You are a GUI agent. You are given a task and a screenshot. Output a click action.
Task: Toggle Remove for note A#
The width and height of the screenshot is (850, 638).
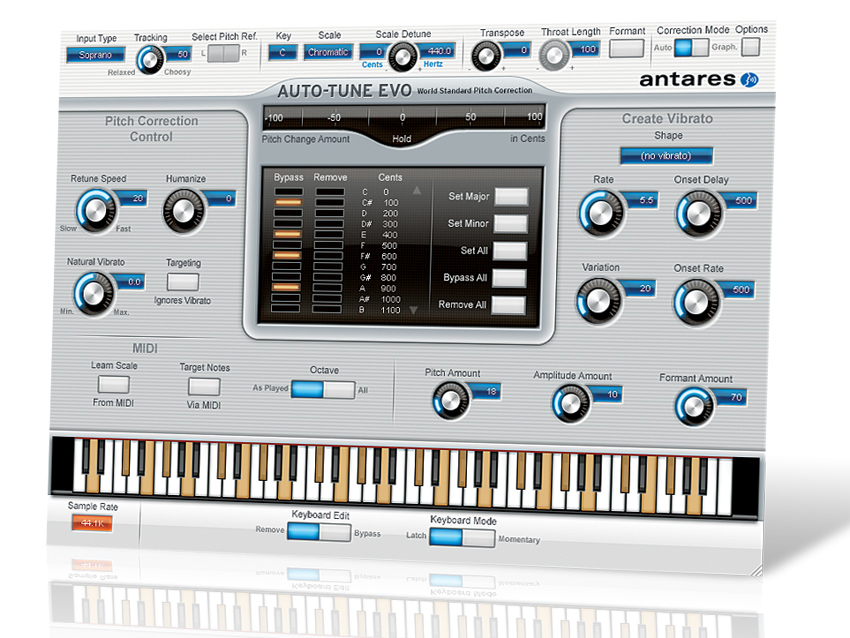(x=327, y=298)
